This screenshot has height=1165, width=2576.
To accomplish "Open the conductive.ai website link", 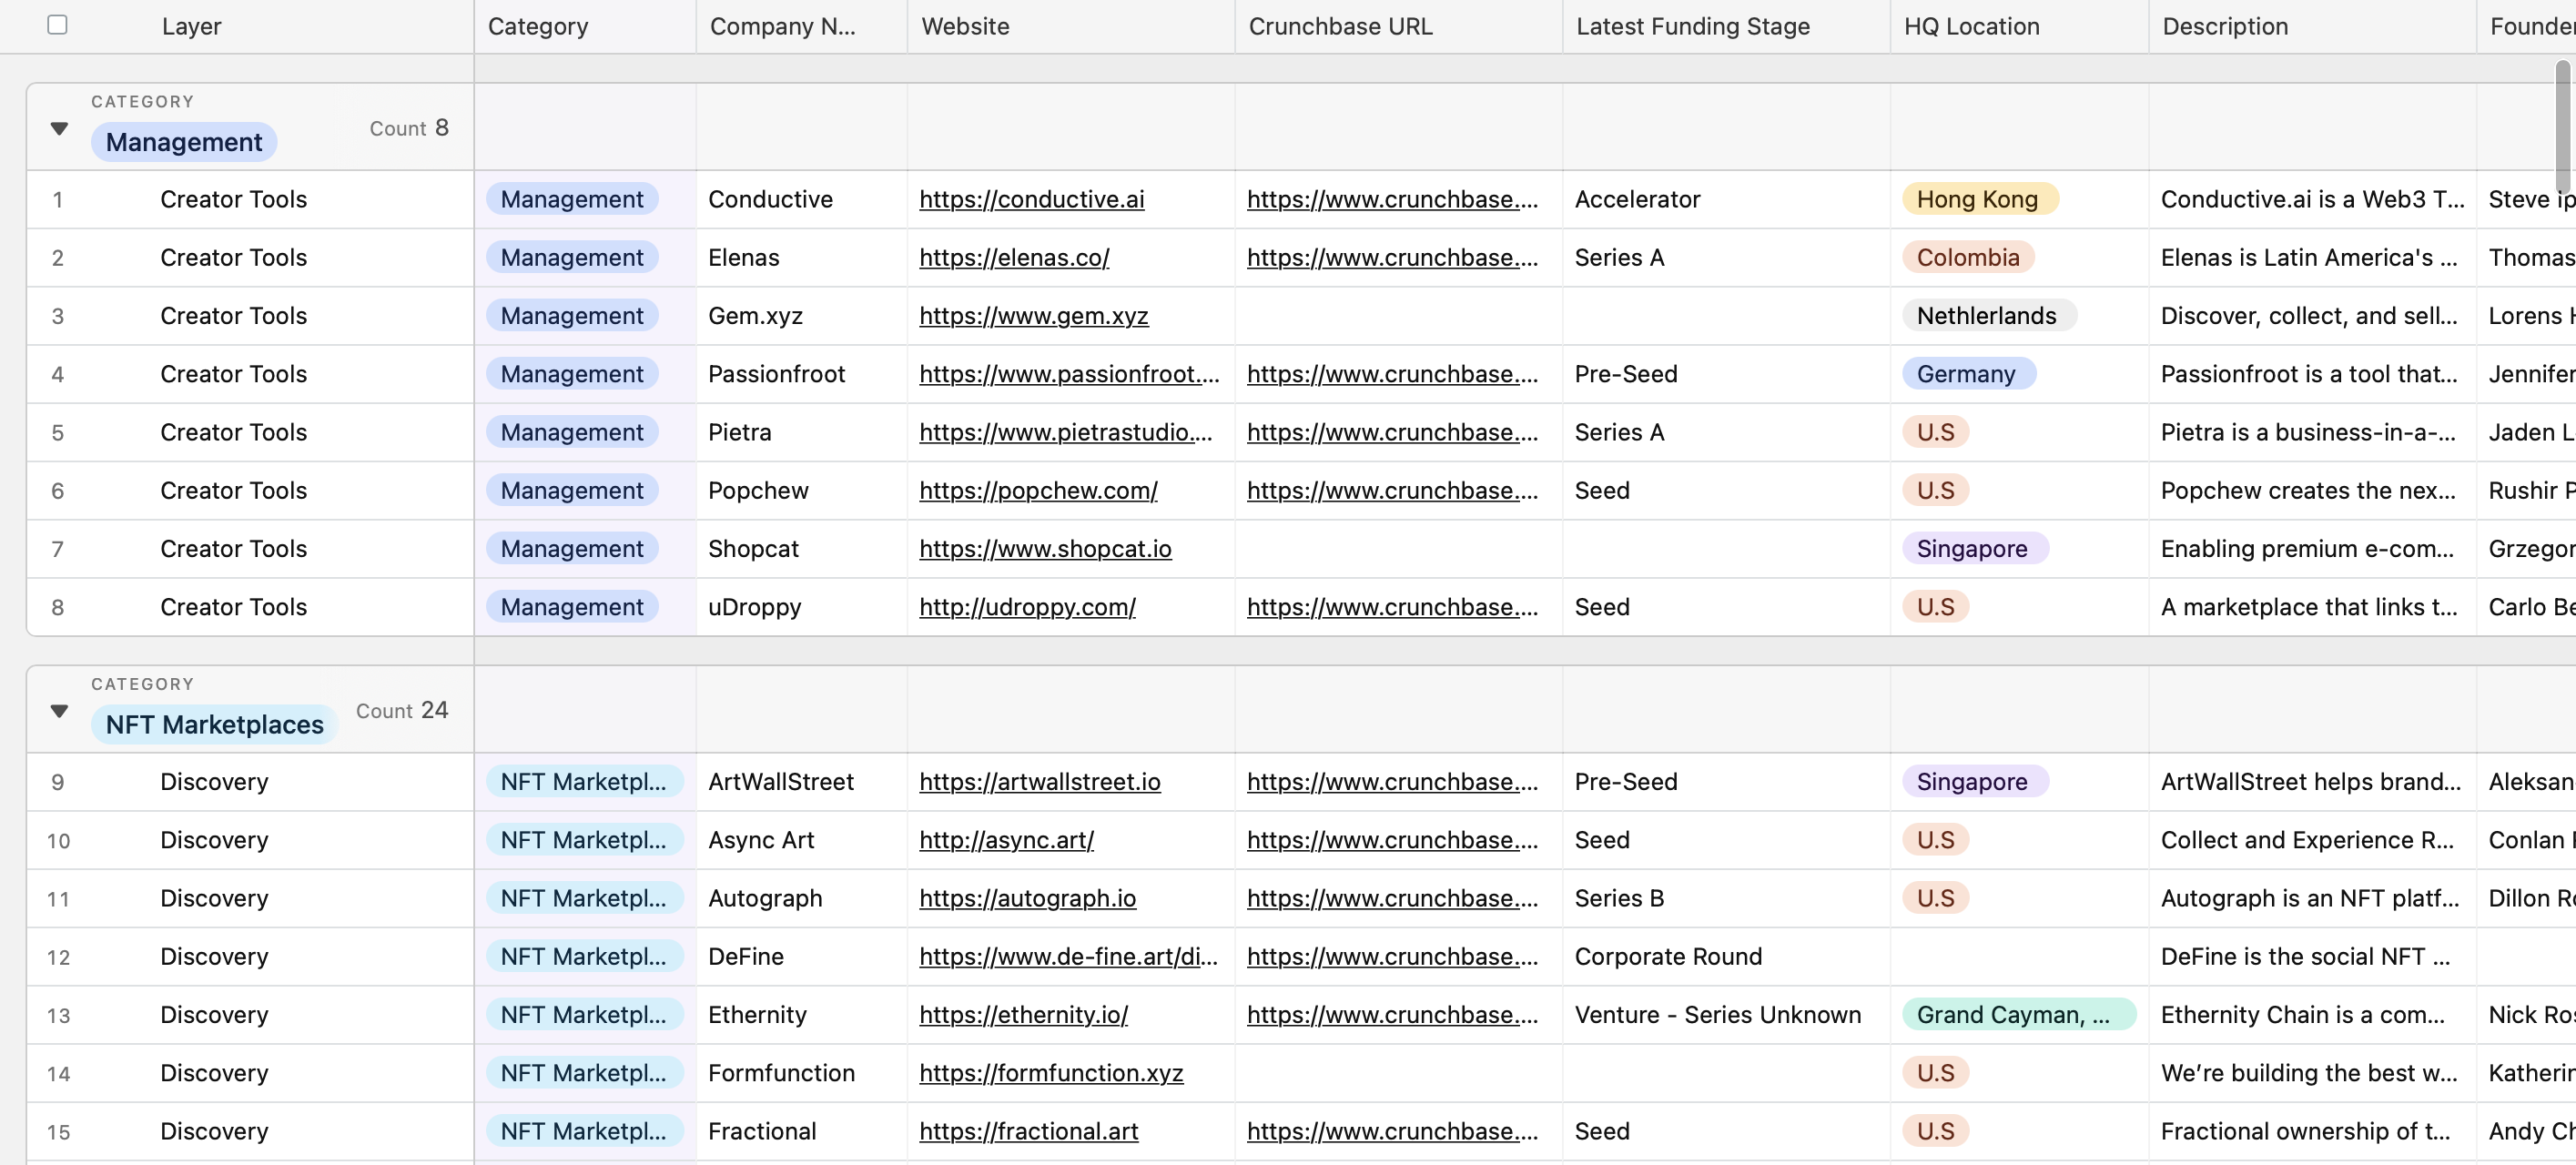I will [1031, 199].
